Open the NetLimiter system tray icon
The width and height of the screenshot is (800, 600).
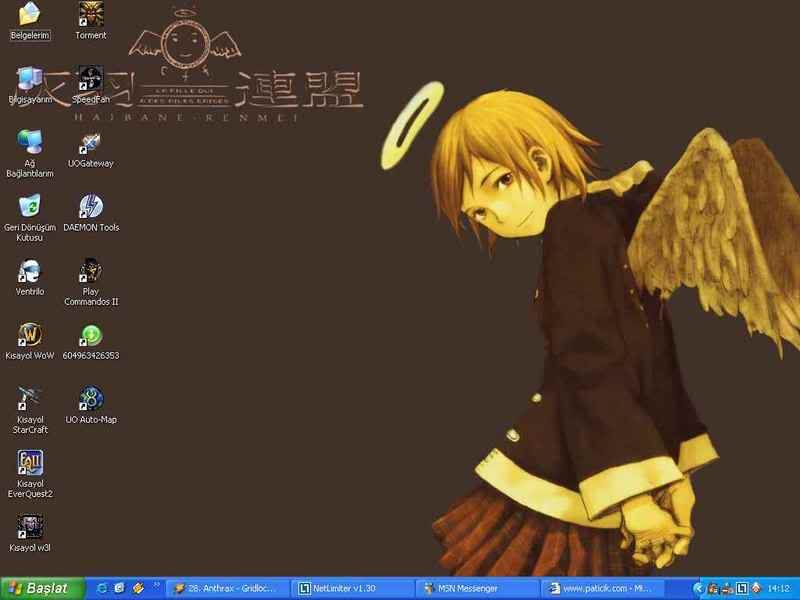742,589
